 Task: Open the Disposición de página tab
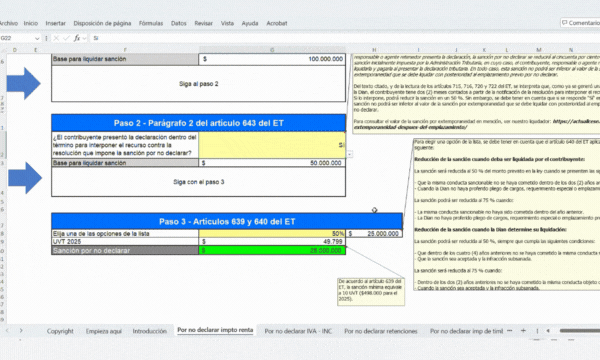102,23
